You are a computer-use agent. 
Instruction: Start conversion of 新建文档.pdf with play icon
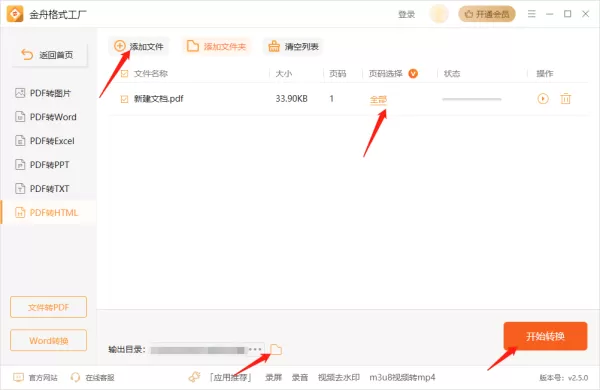click(543, 99)
